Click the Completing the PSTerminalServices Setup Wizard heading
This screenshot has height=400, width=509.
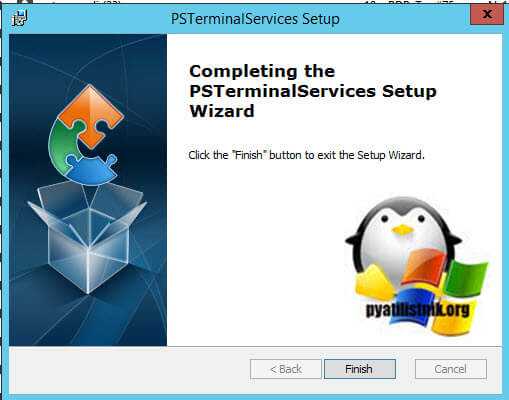[313, 91]
